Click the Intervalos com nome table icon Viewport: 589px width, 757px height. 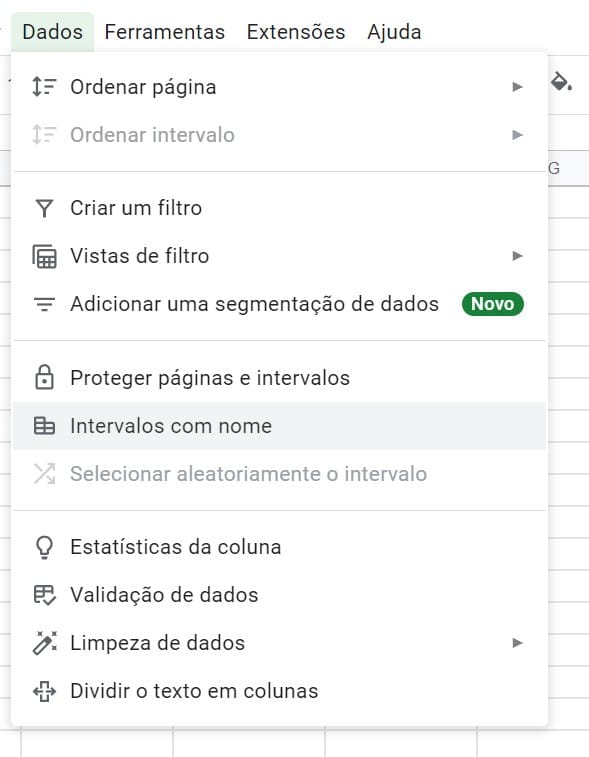(x=44, y=426)
